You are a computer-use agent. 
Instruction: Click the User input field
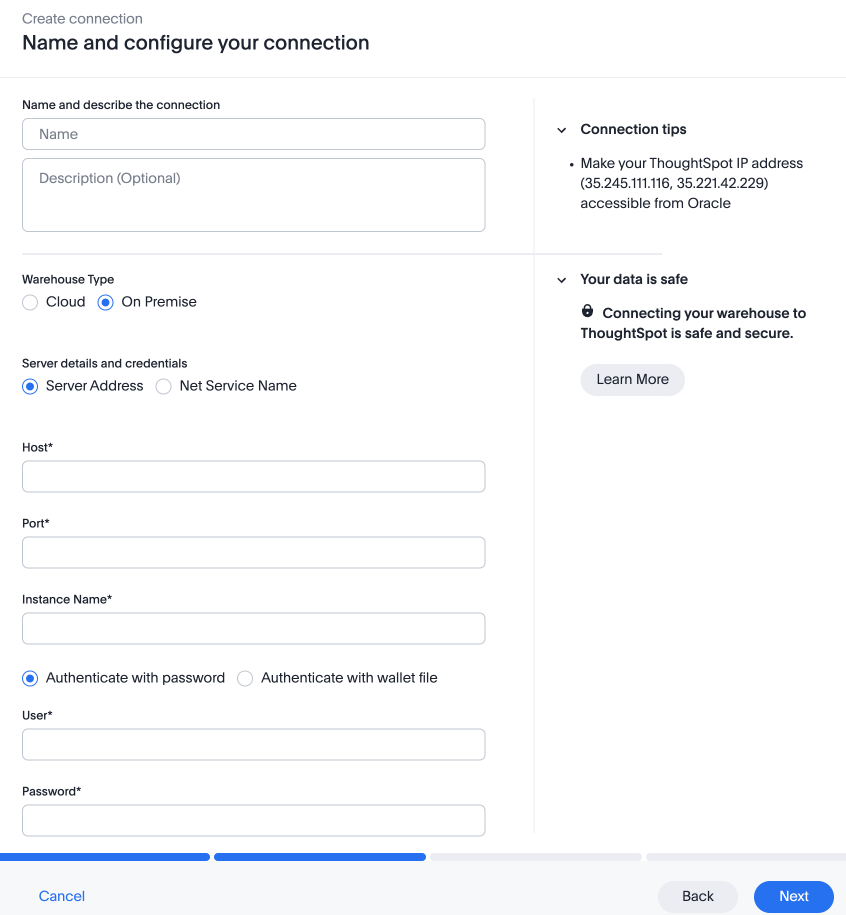coord(254,744)
